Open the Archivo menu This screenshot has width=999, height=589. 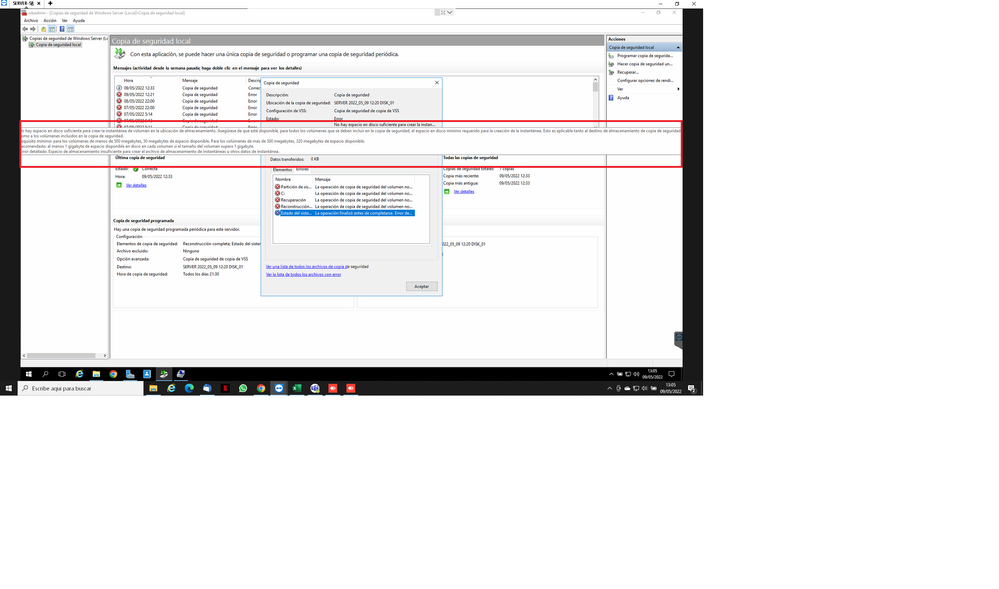tap(31, 20)
